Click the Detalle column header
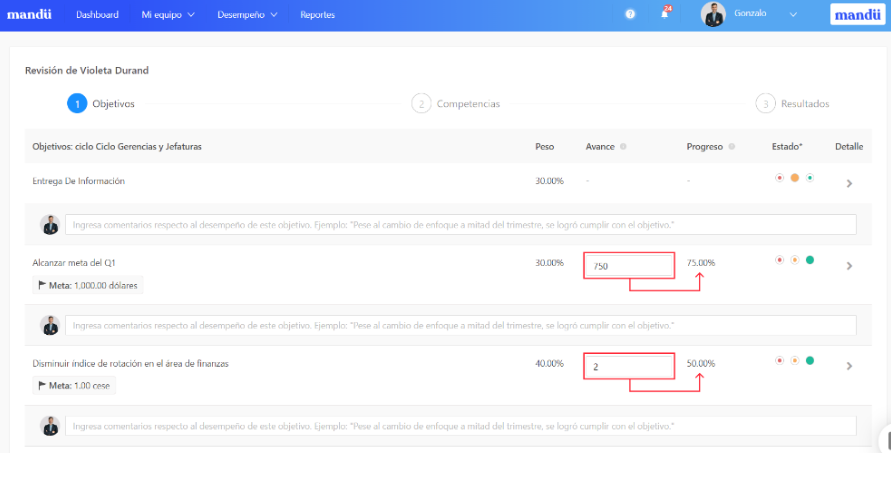Screen dimensions: 891x487 [849, 147]
